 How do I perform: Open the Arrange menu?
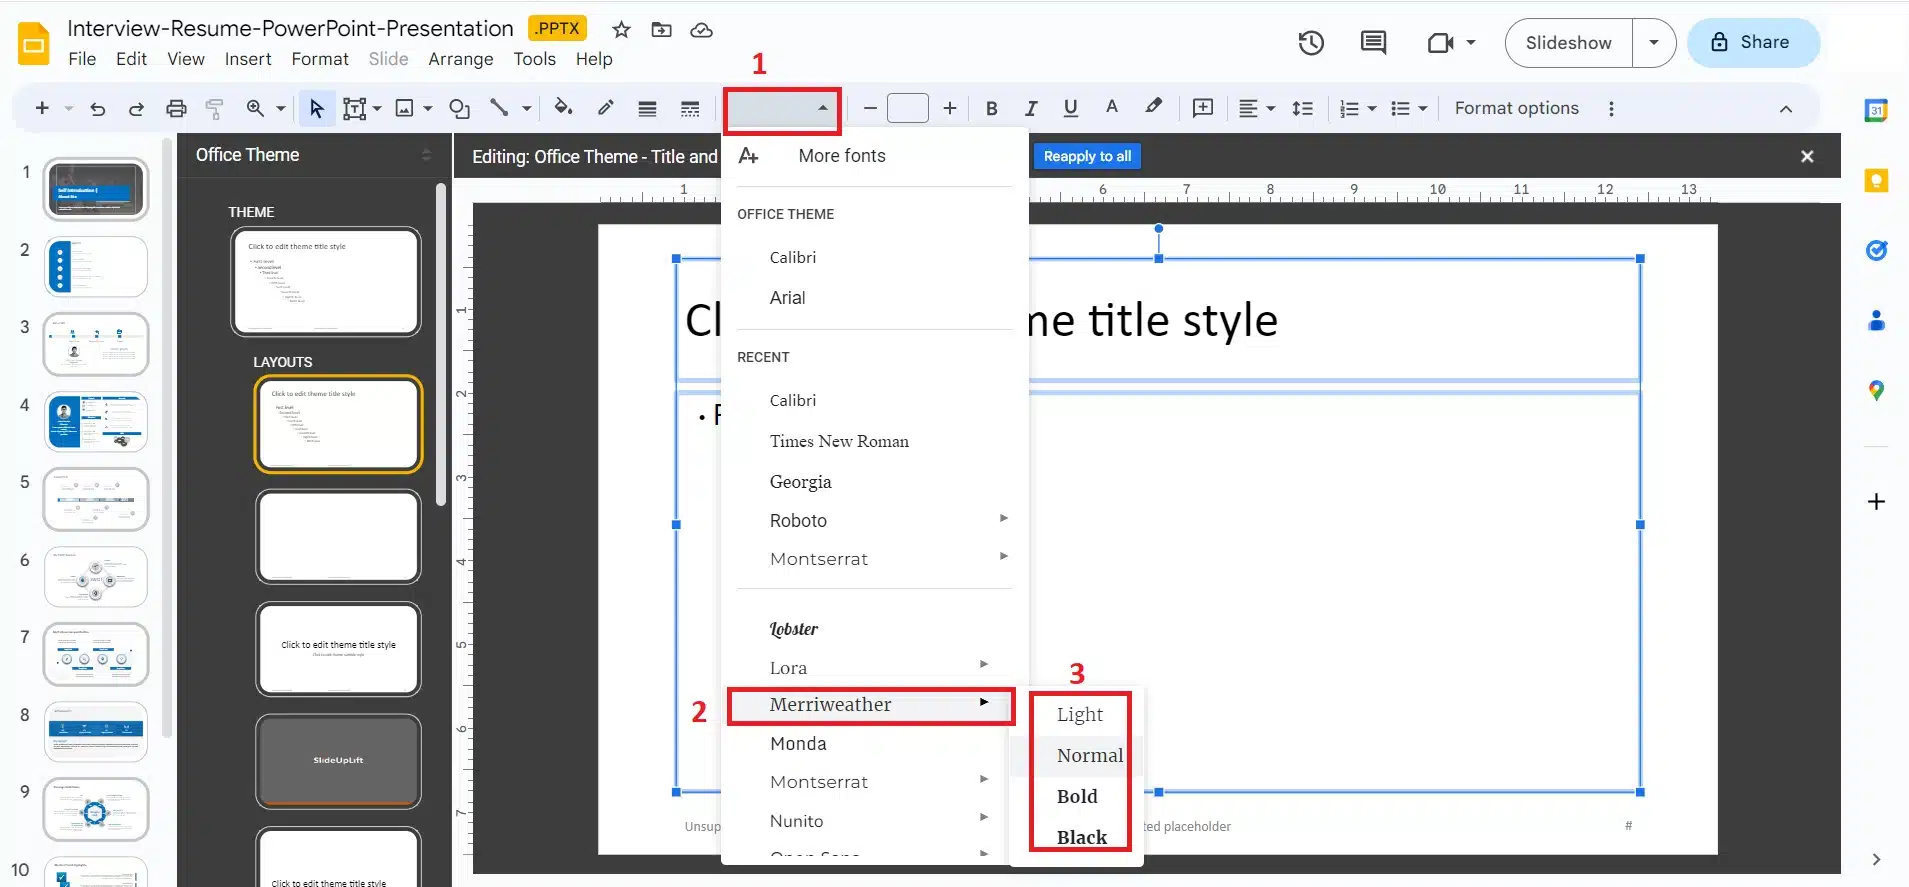point(460,59)
